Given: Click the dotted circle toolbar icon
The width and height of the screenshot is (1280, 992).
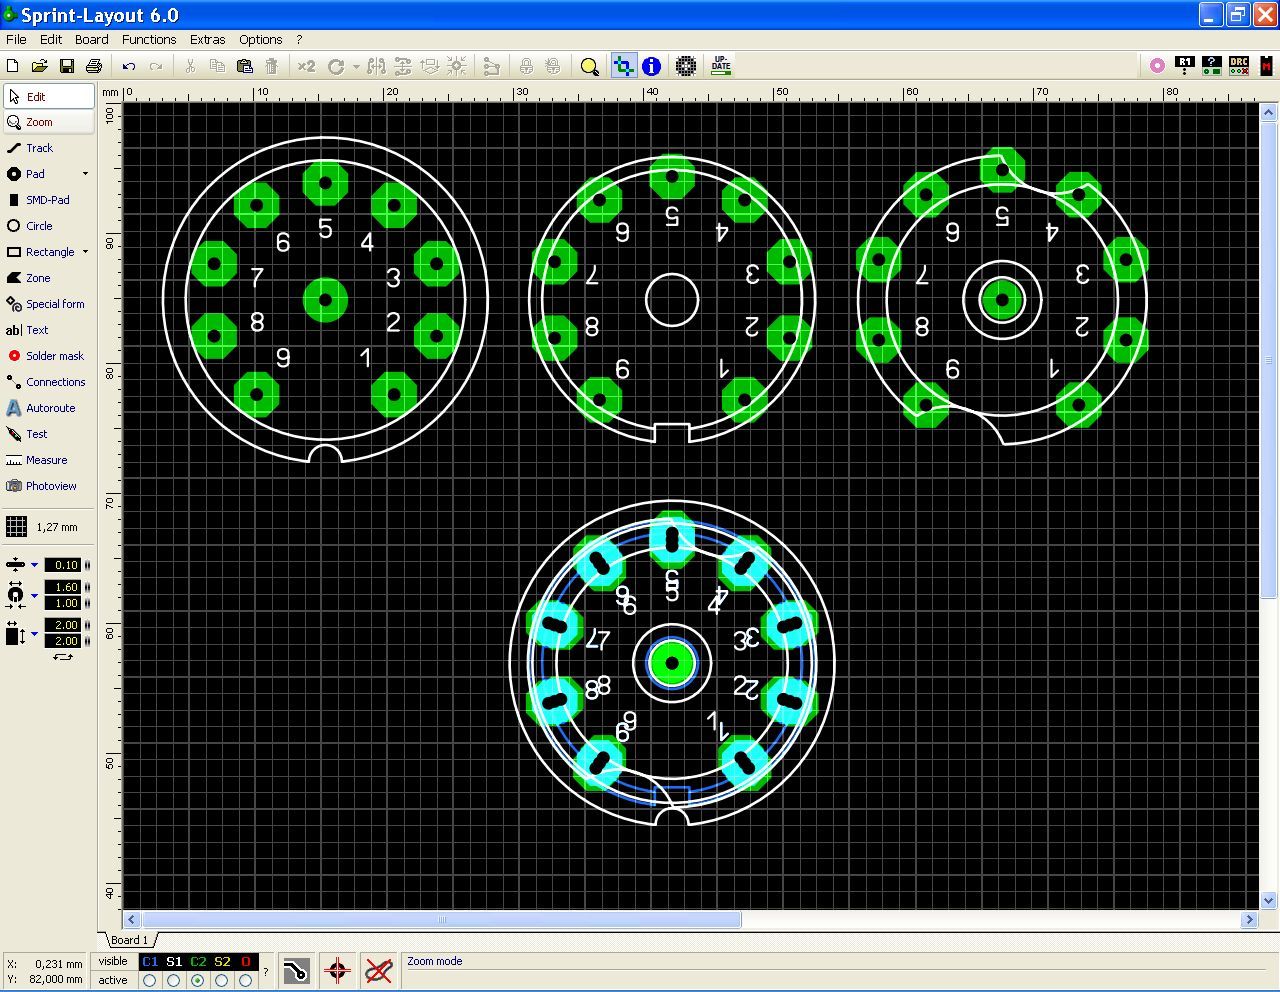Looking at the screenshot, I should [x=686, y=66].
